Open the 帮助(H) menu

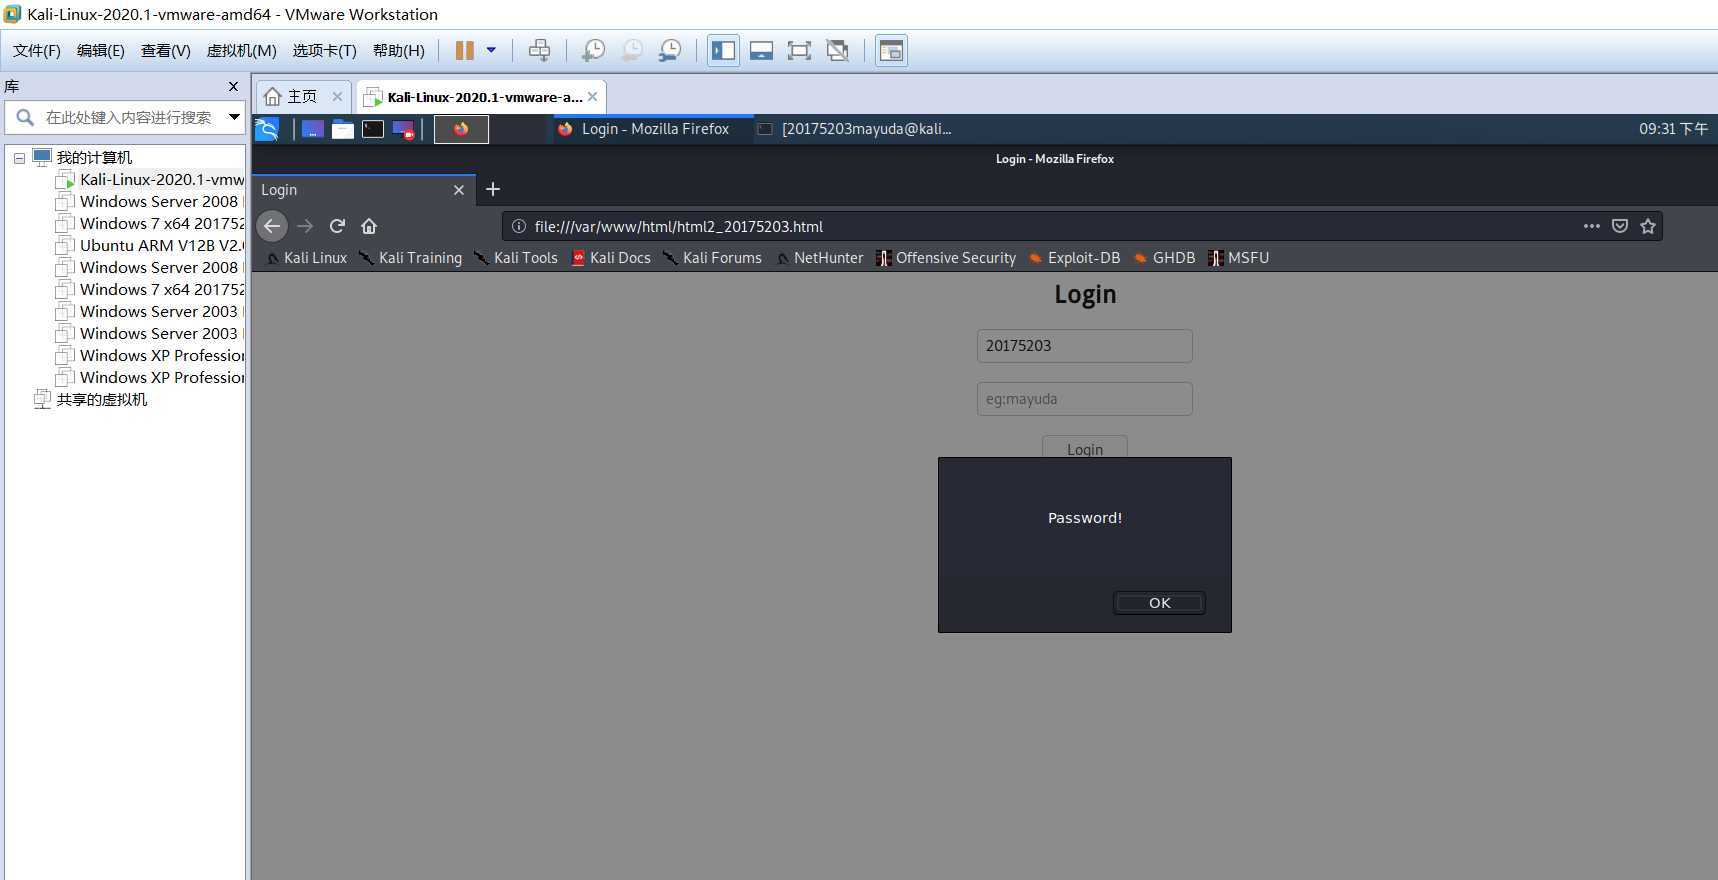(x=399, y=51)
